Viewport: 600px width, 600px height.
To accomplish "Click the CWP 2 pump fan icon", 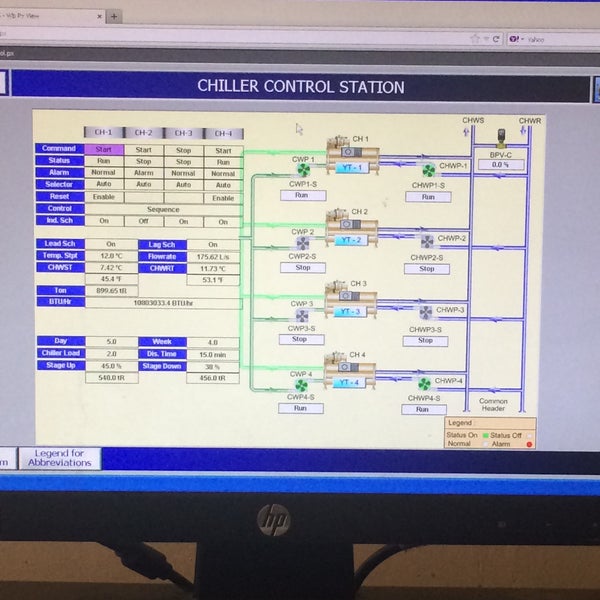I will 303,241.
